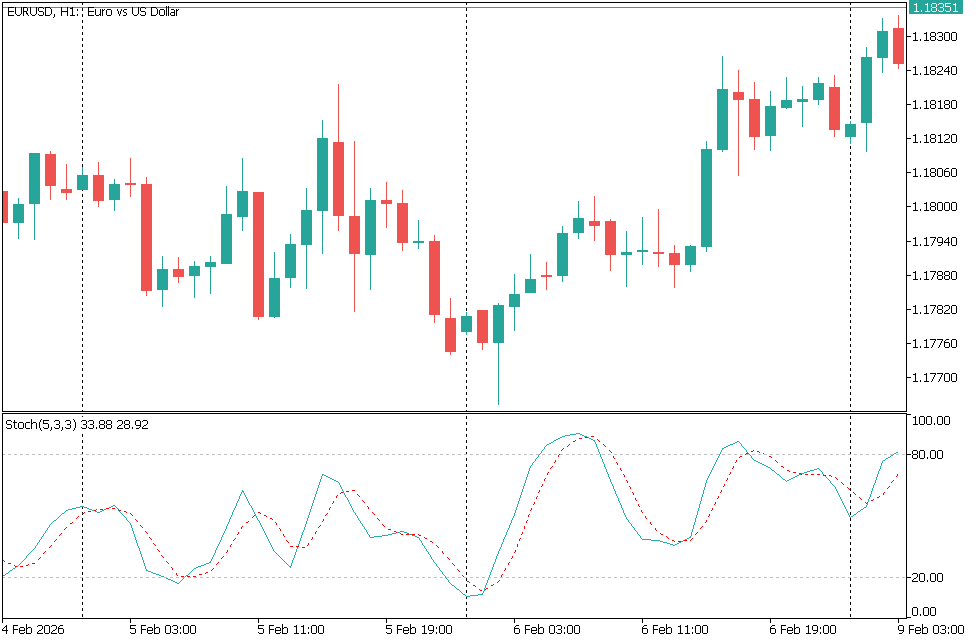Click the 6 Feb 19:00 time label

point(802,630)
